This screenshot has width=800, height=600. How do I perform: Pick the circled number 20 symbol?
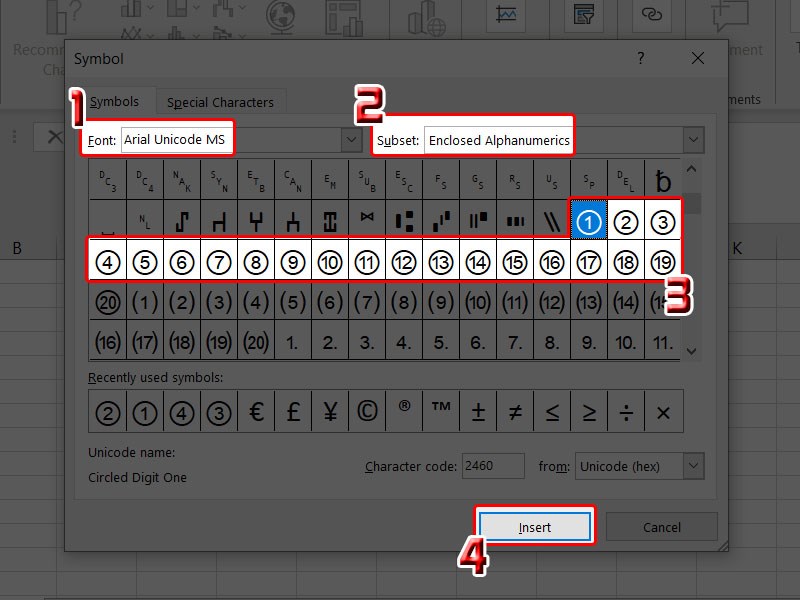point(108,301)
